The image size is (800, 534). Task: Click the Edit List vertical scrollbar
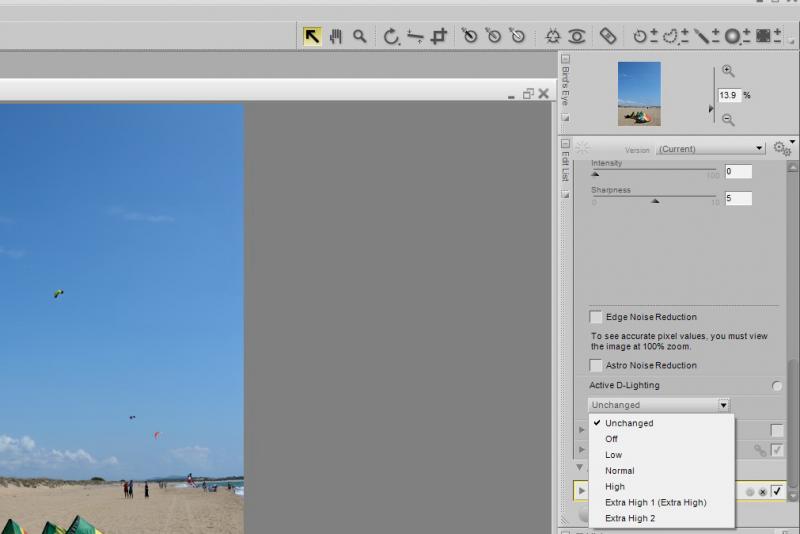pos(792,423)
